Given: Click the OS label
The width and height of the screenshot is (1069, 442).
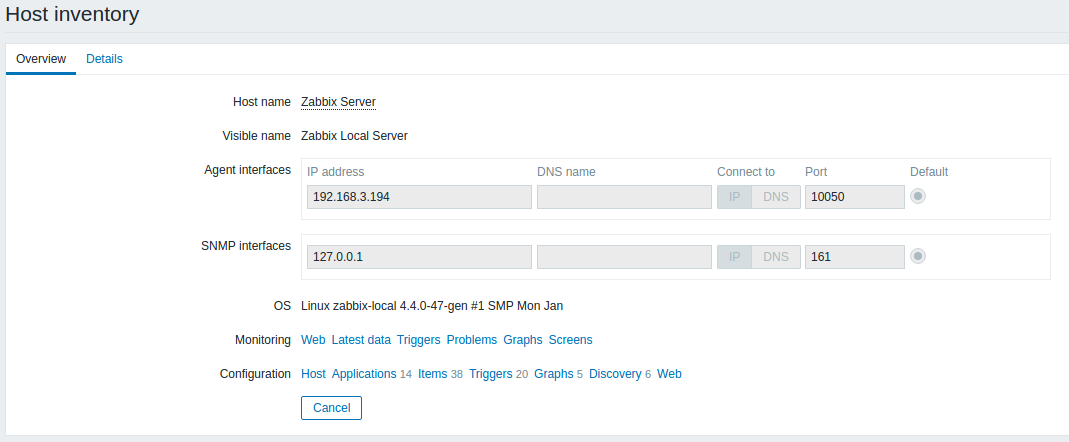Looking at the screenshot, I should click(x=282, y=306).
